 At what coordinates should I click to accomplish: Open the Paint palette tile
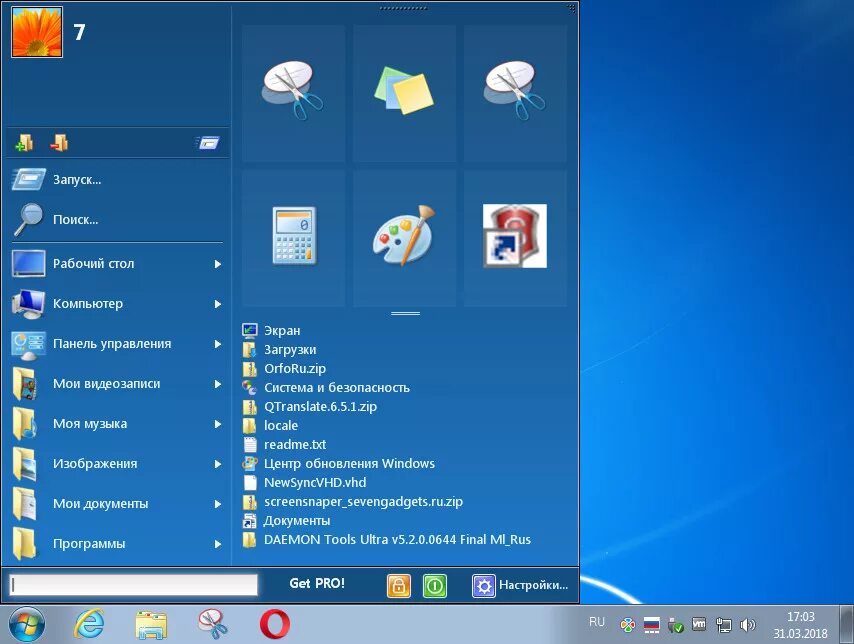[404, 238]
